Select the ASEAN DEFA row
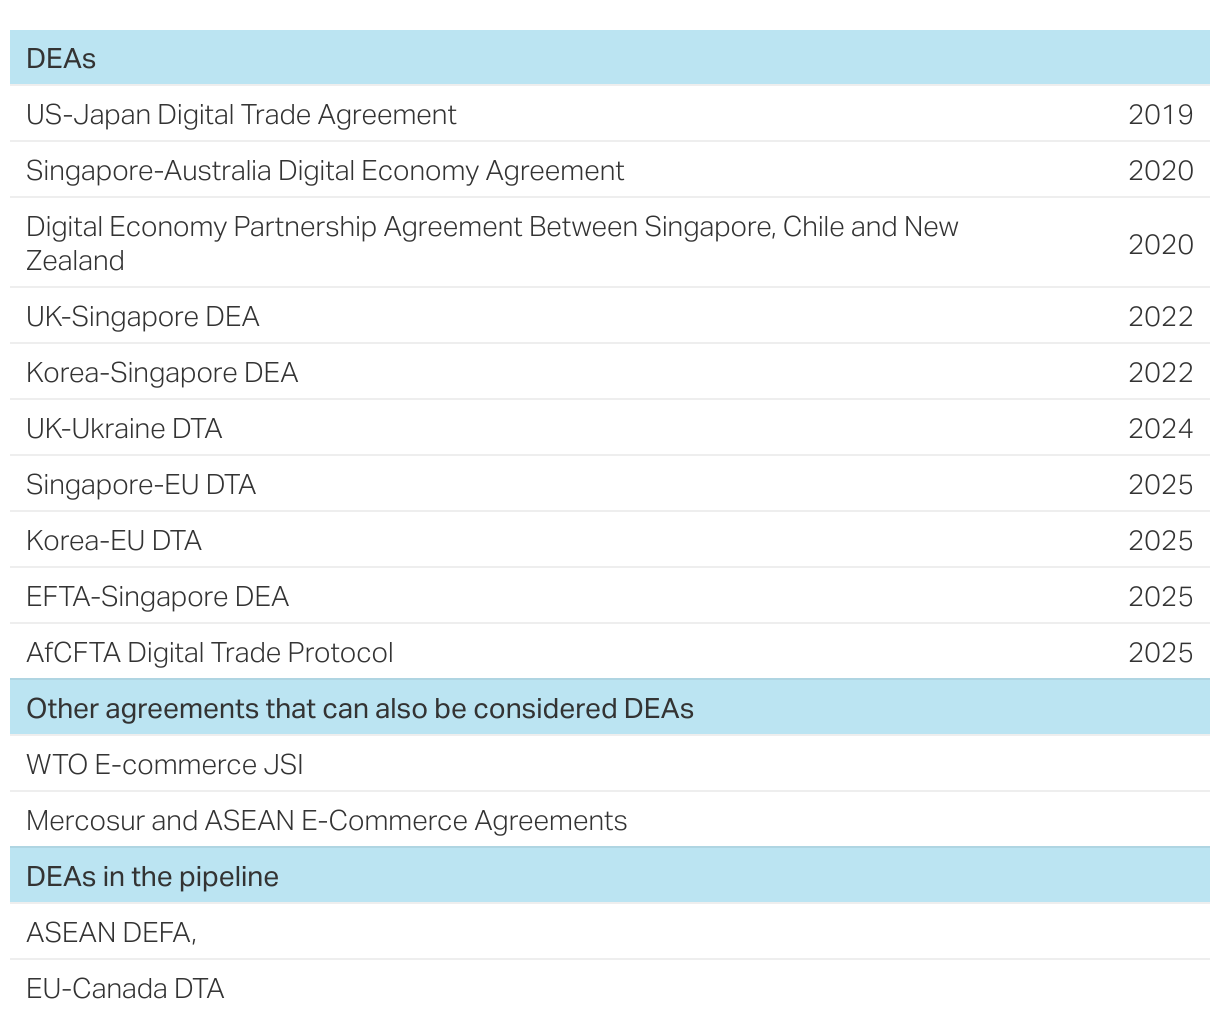Screen dimensions: 1220x1024 111,933
